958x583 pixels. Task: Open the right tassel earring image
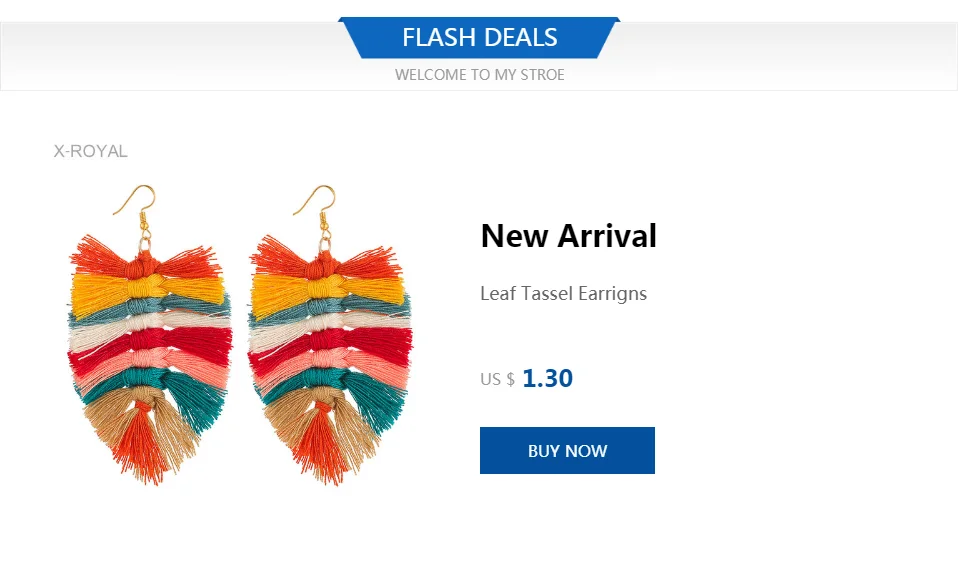pos(330,335)
